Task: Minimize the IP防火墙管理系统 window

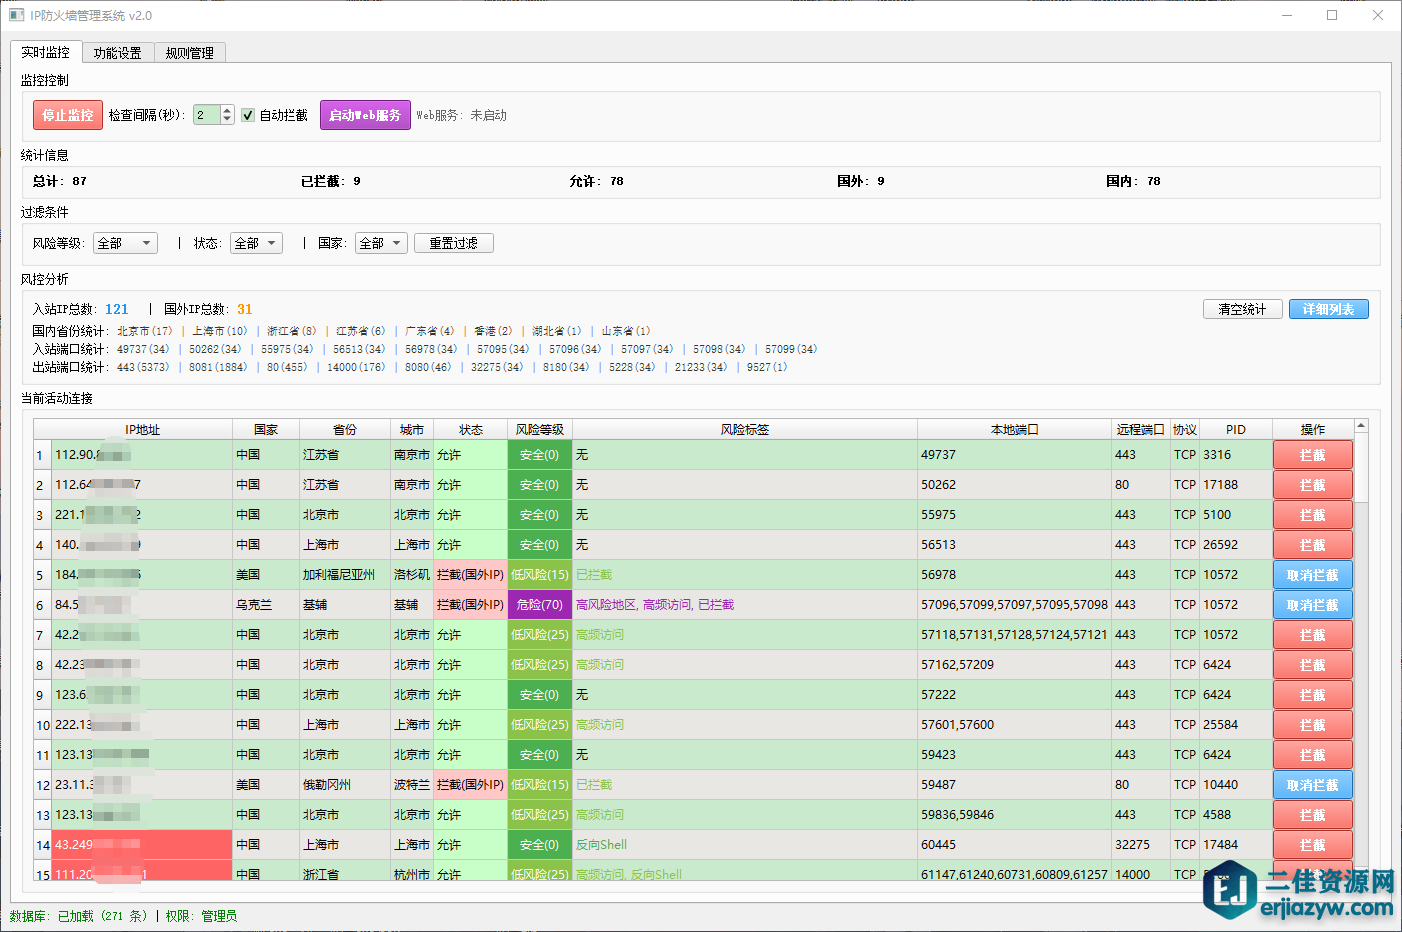Action: 1287,15
